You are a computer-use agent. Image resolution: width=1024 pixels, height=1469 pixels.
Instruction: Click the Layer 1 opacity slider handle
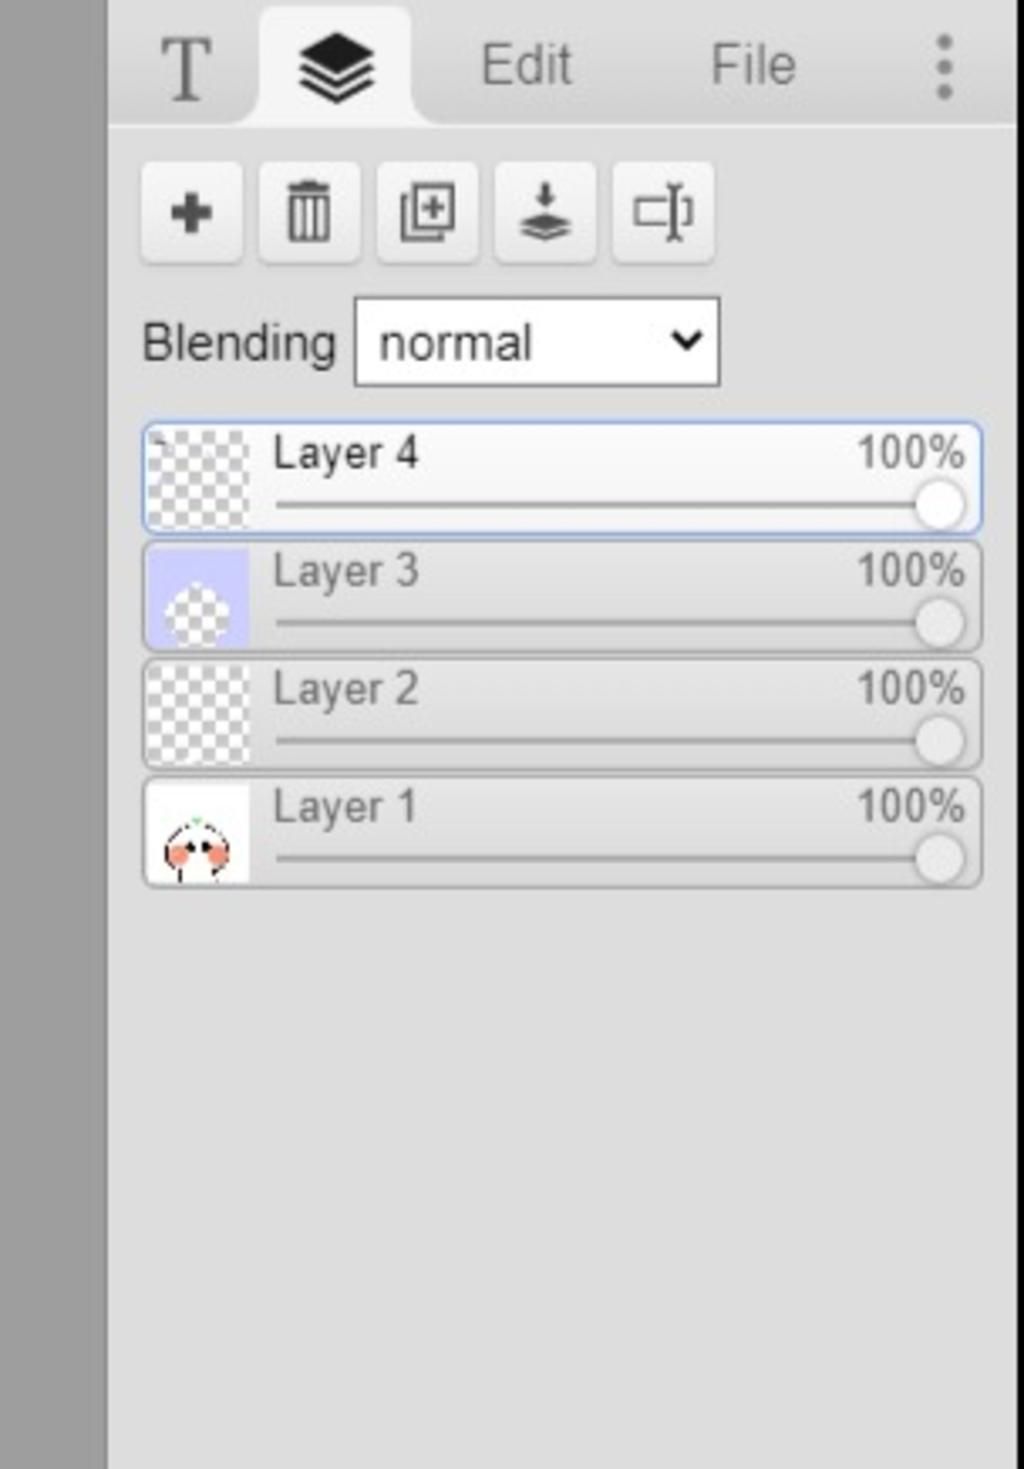coord(939,859)
